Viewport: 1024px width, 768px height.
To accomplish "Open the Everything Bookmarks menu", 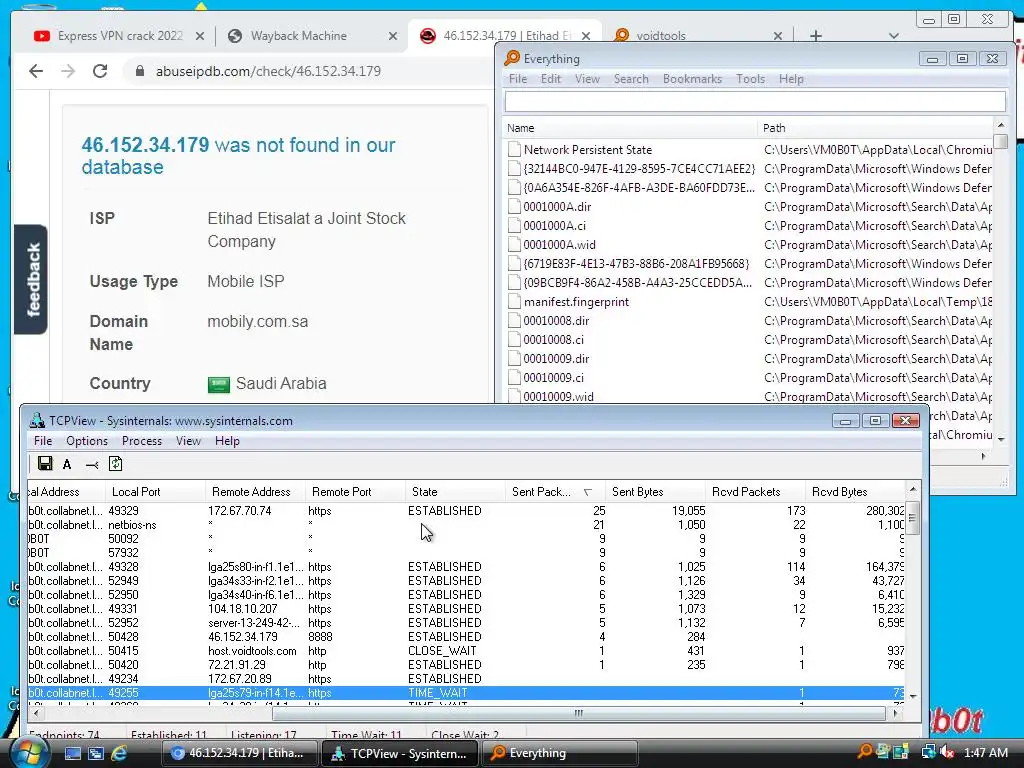I will (x=692, y=79).
